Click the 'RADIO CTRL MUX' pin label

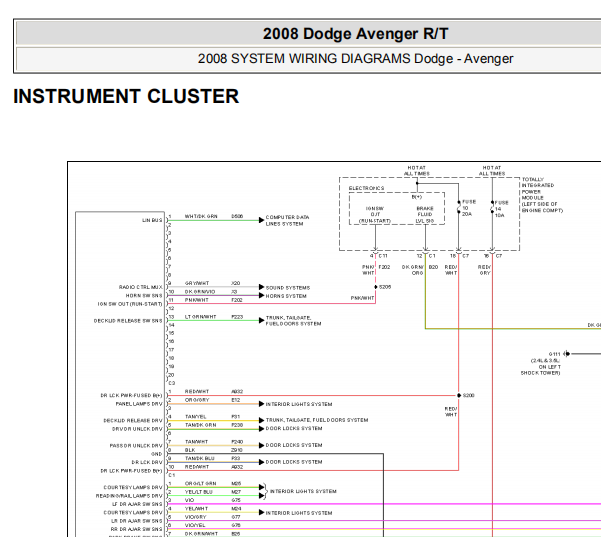pos(141,287)
